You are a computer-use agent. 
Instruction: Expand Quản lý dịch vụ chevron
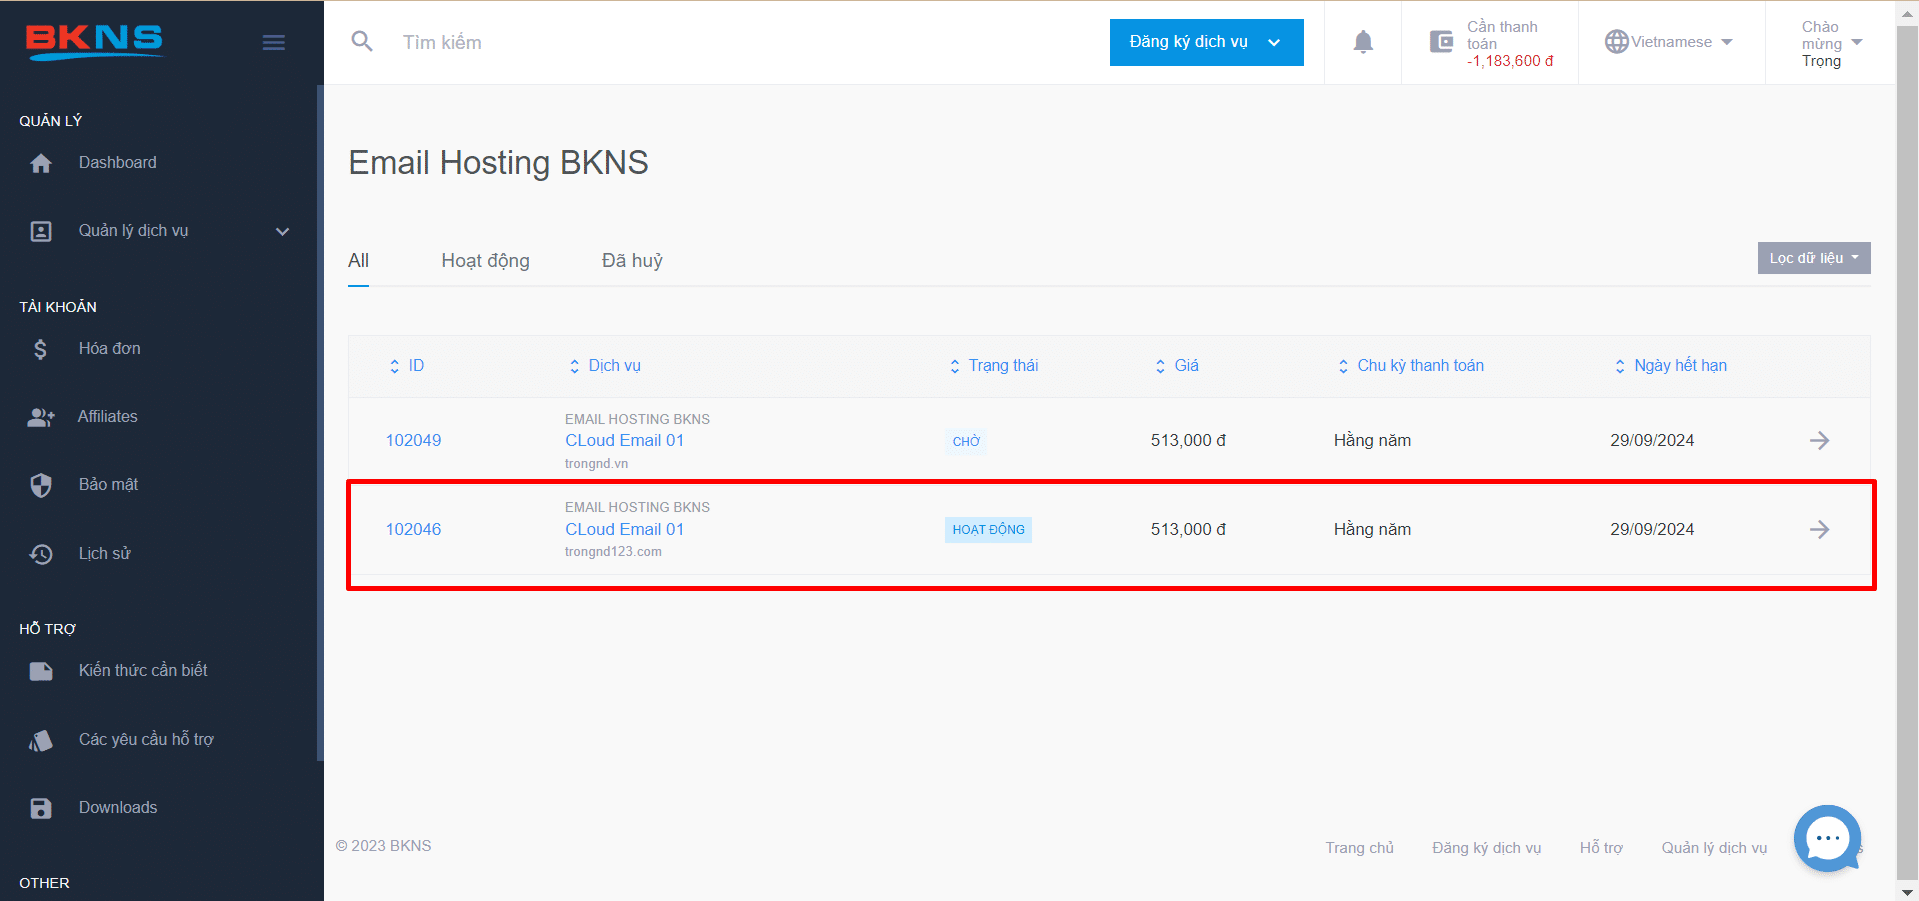[x=283, y=231]
